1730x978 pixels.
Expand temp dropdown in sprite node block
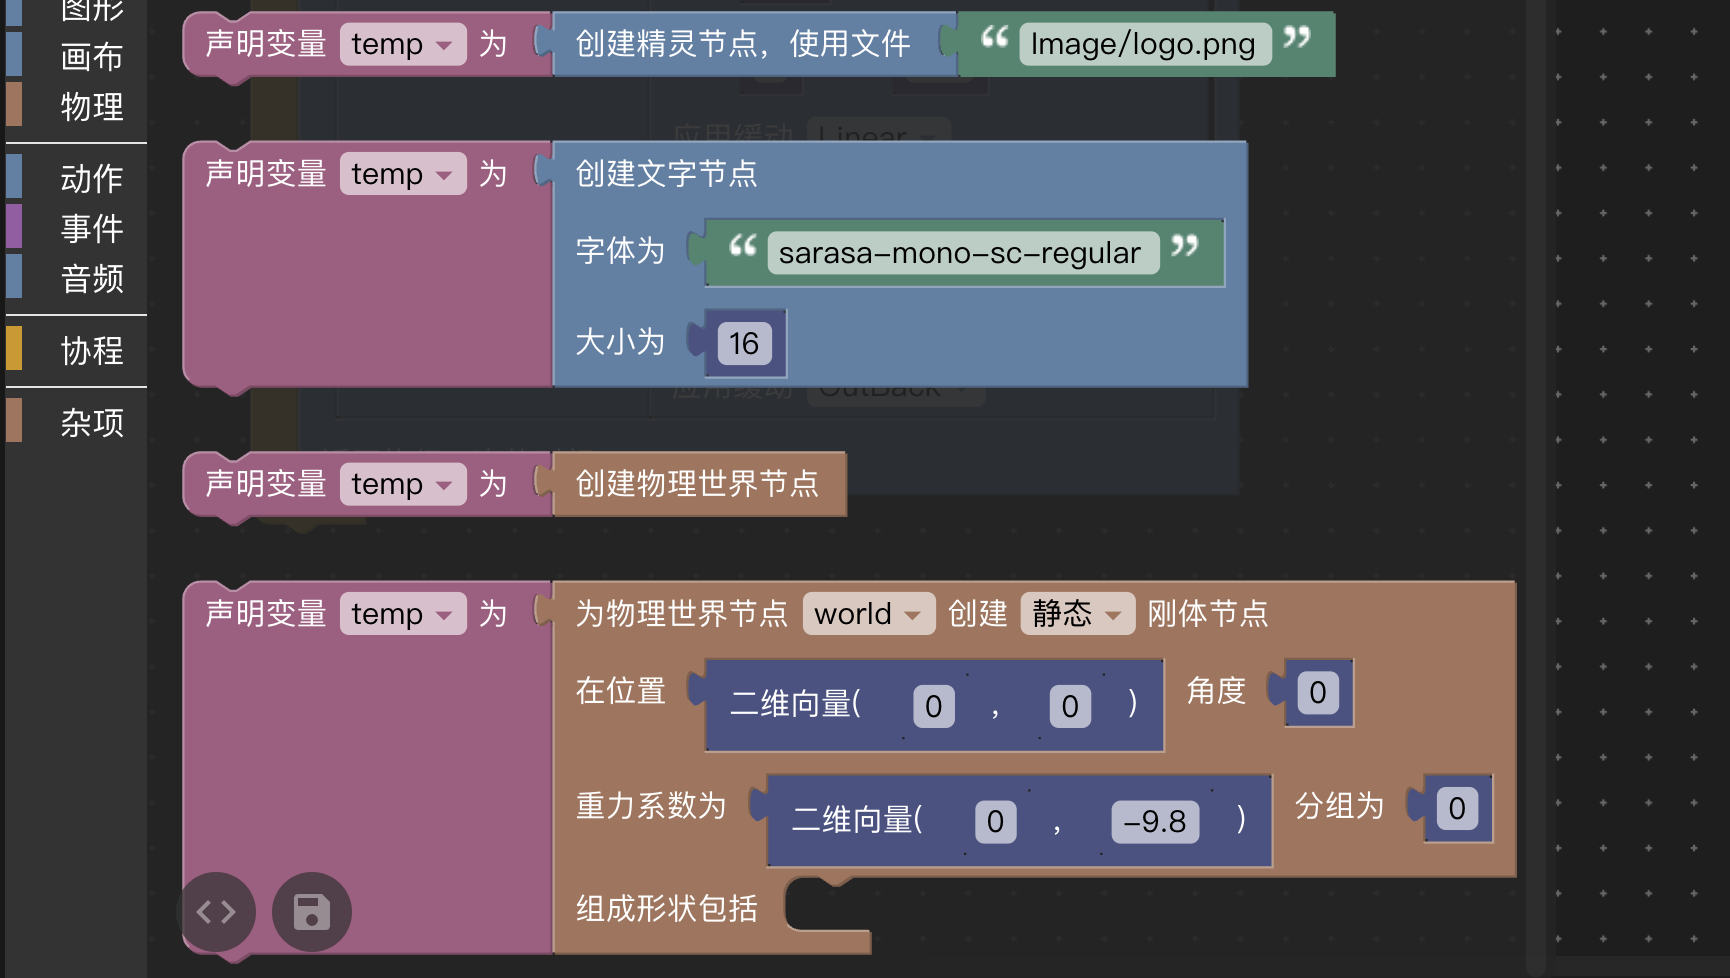click(x=402, y=44)
